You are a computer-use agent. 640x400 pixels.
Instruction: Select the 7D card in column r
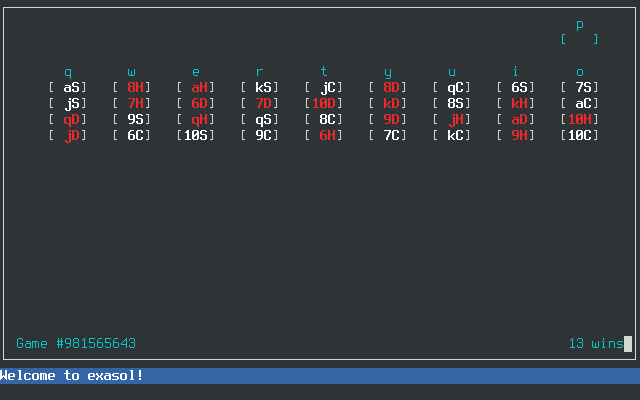coord(260,103)
